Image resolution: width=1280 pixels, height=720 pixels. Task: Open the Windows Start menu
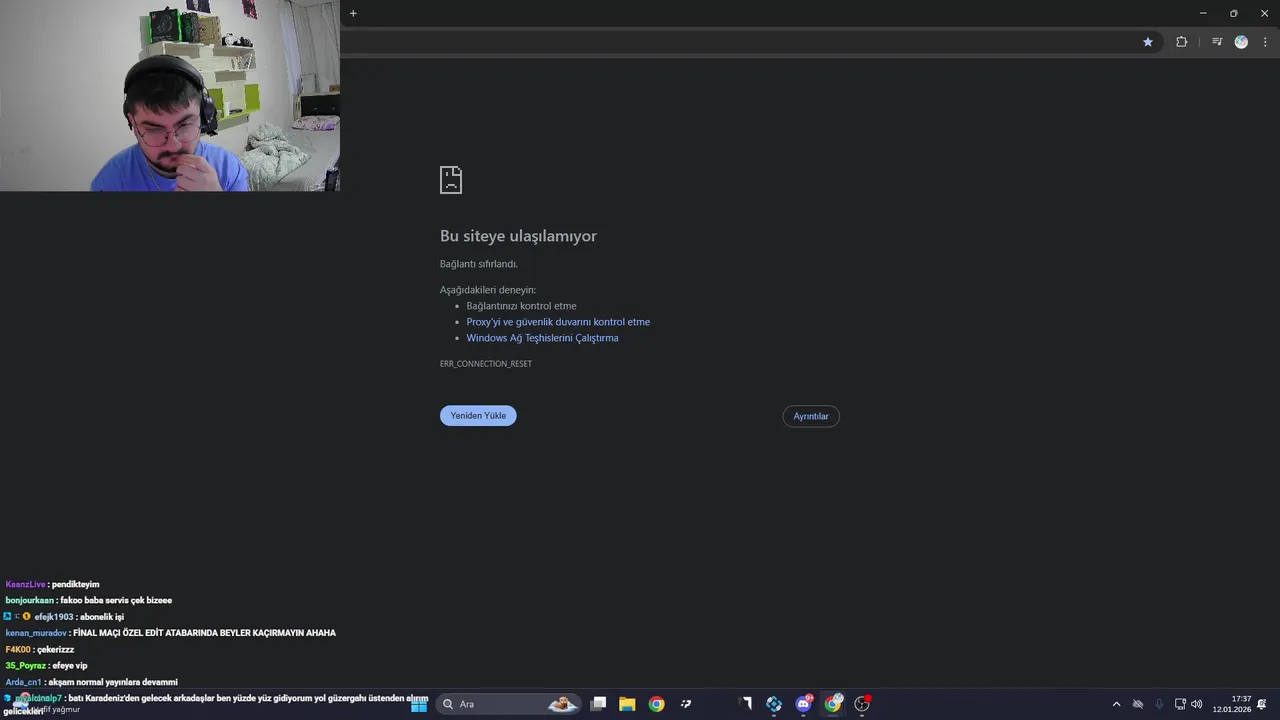[419, 704]
